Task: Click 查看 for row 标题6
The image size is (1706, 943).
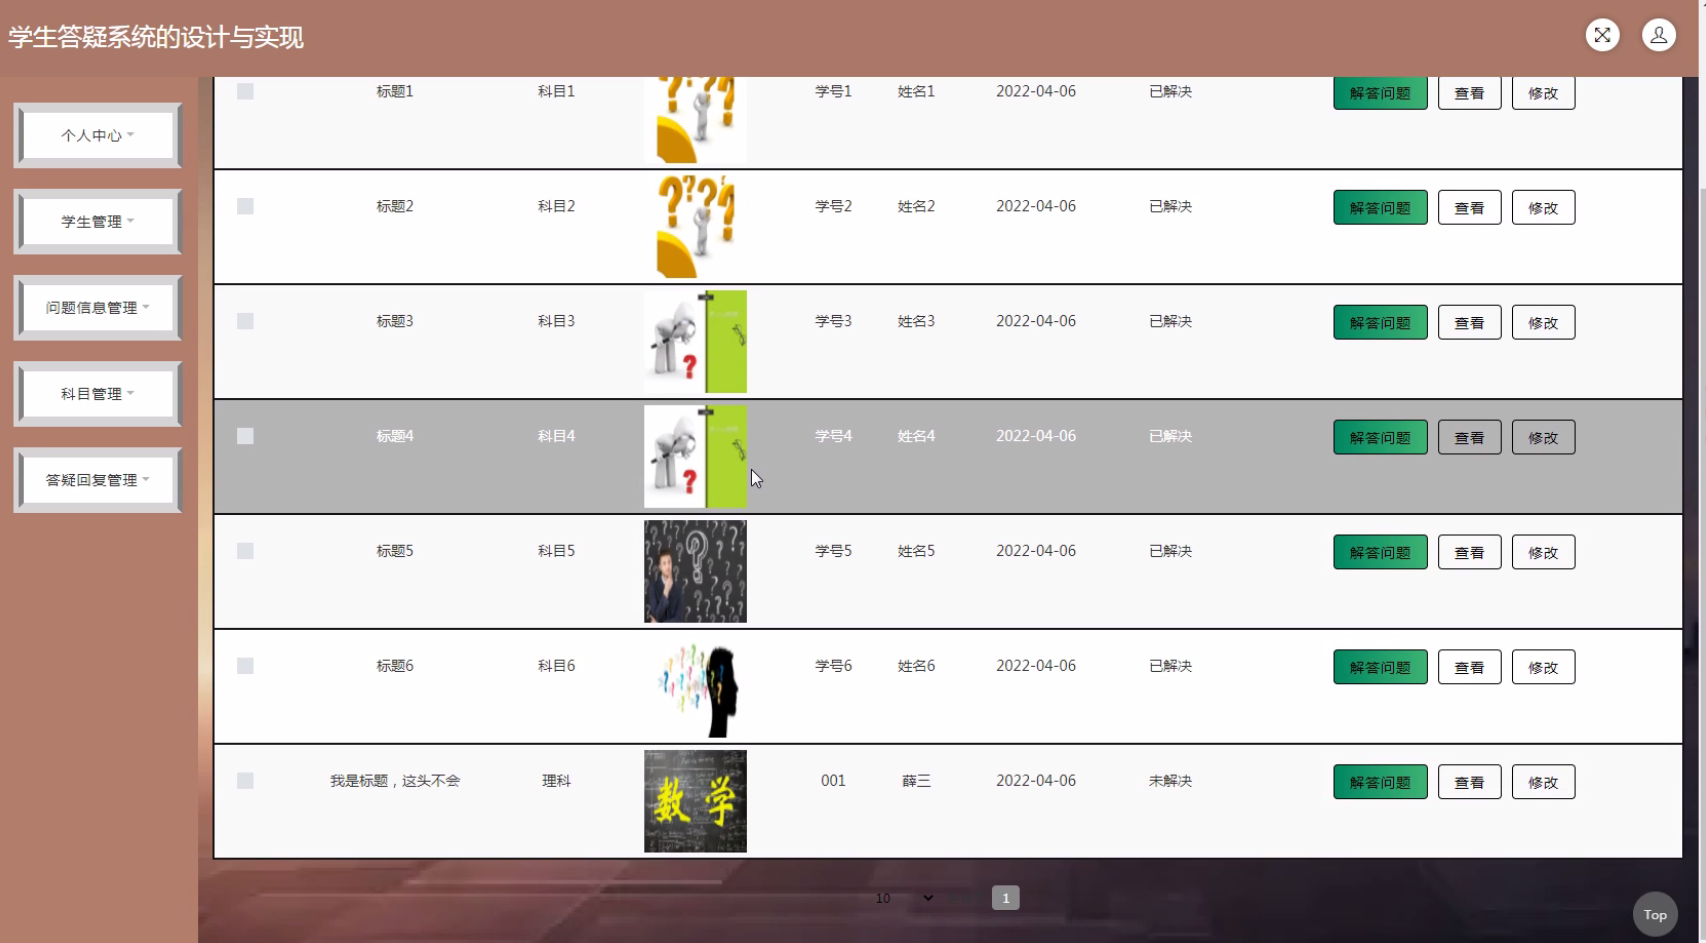Action: 1469,667
